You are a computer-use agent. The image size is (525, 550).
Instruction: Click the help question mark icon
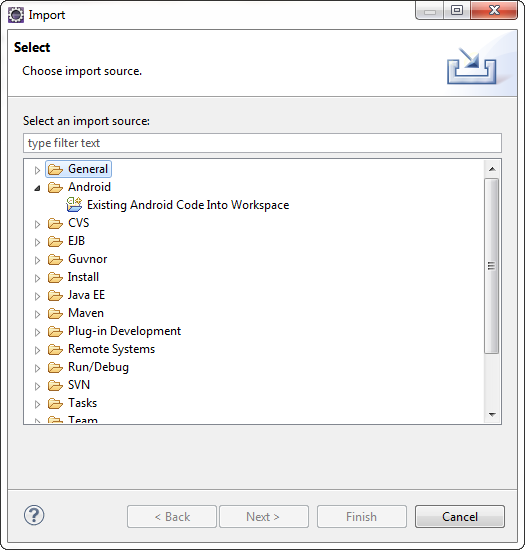pyautogui.click(x=34, y=515)
